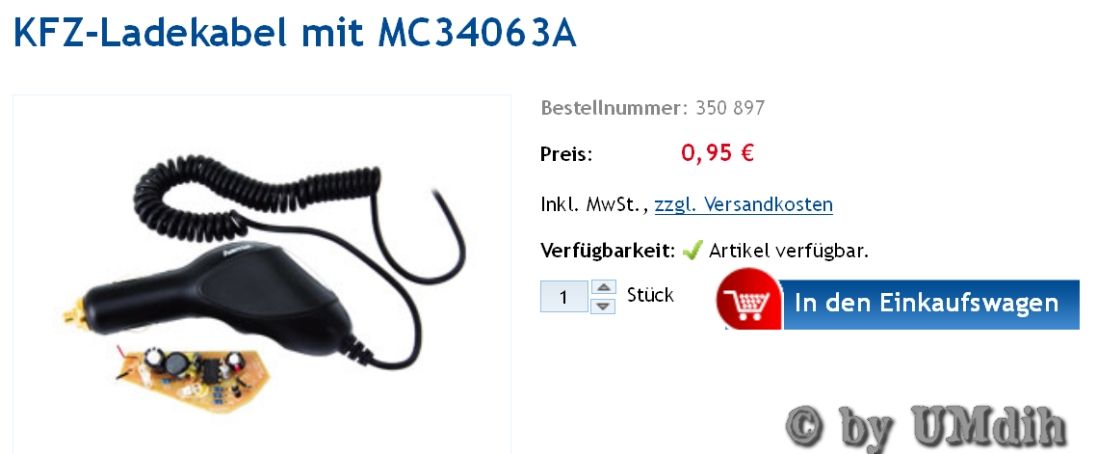Increase quantity with the up arrow
This screenshot has width=1099, height=454.
pos(603,287)
